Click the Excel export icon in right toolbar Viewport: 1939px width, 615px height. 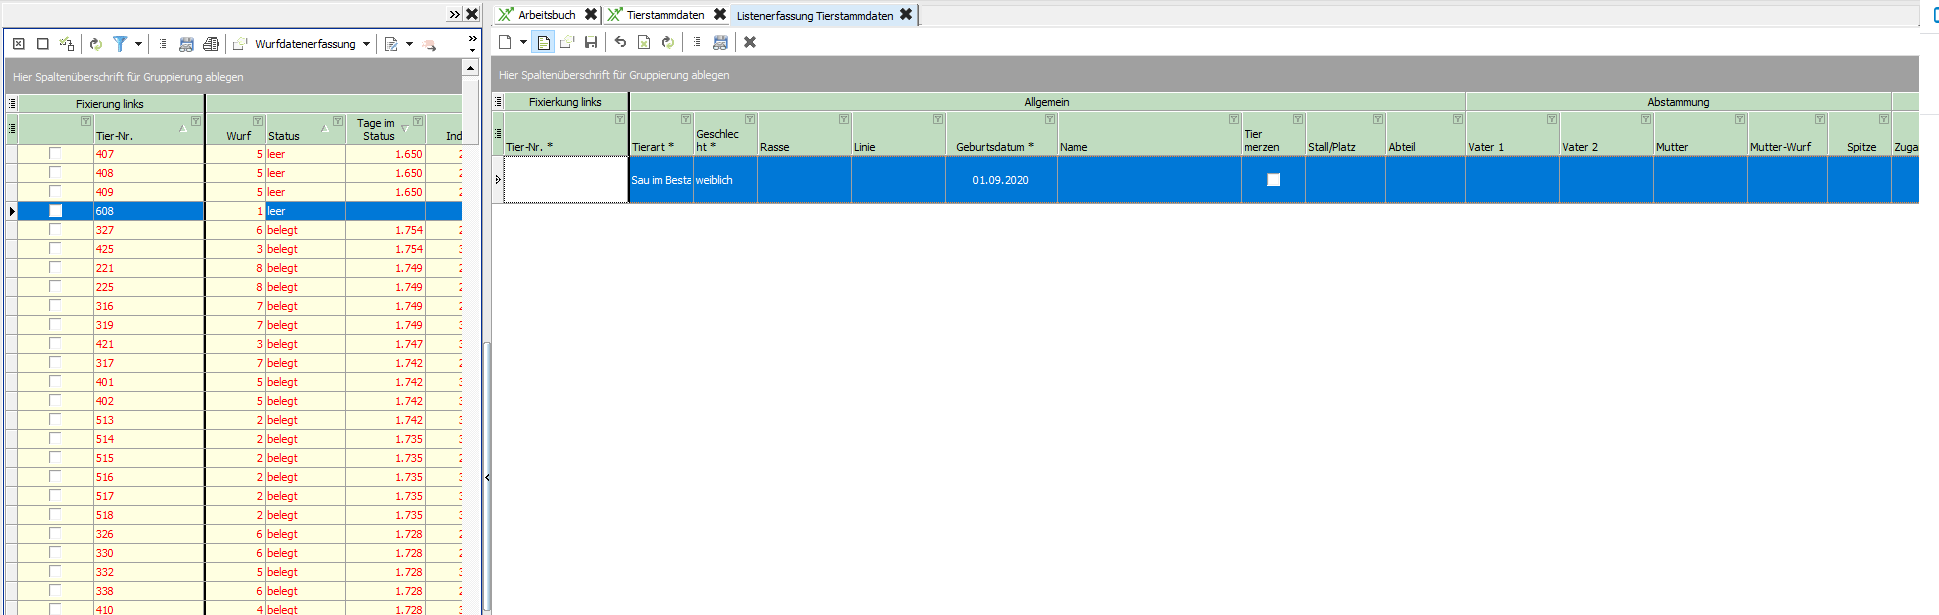[644, 42]
